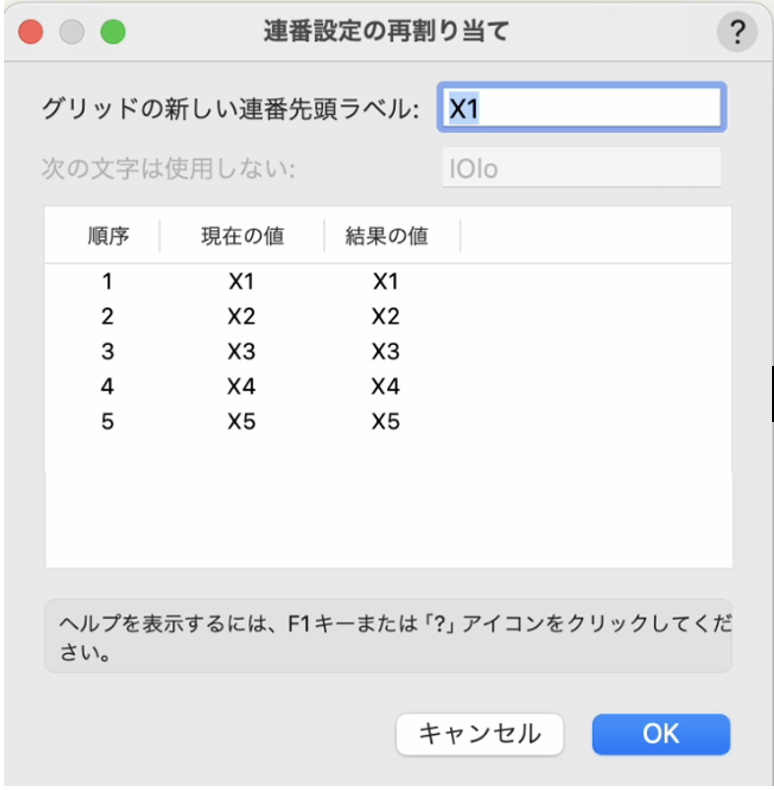Select row 2 in the list

107,317
